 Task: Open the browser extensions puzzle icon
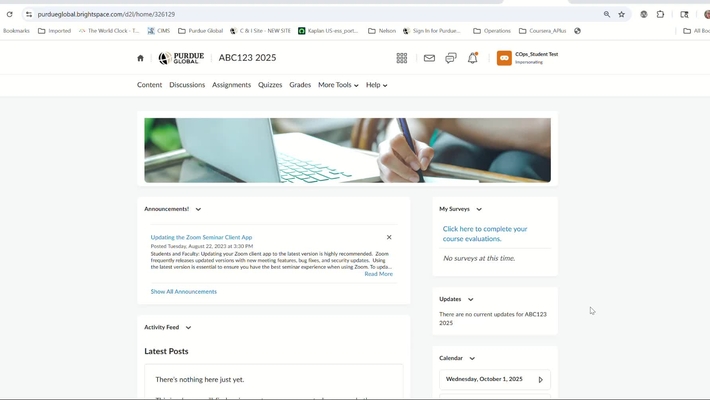pos(660,14)
